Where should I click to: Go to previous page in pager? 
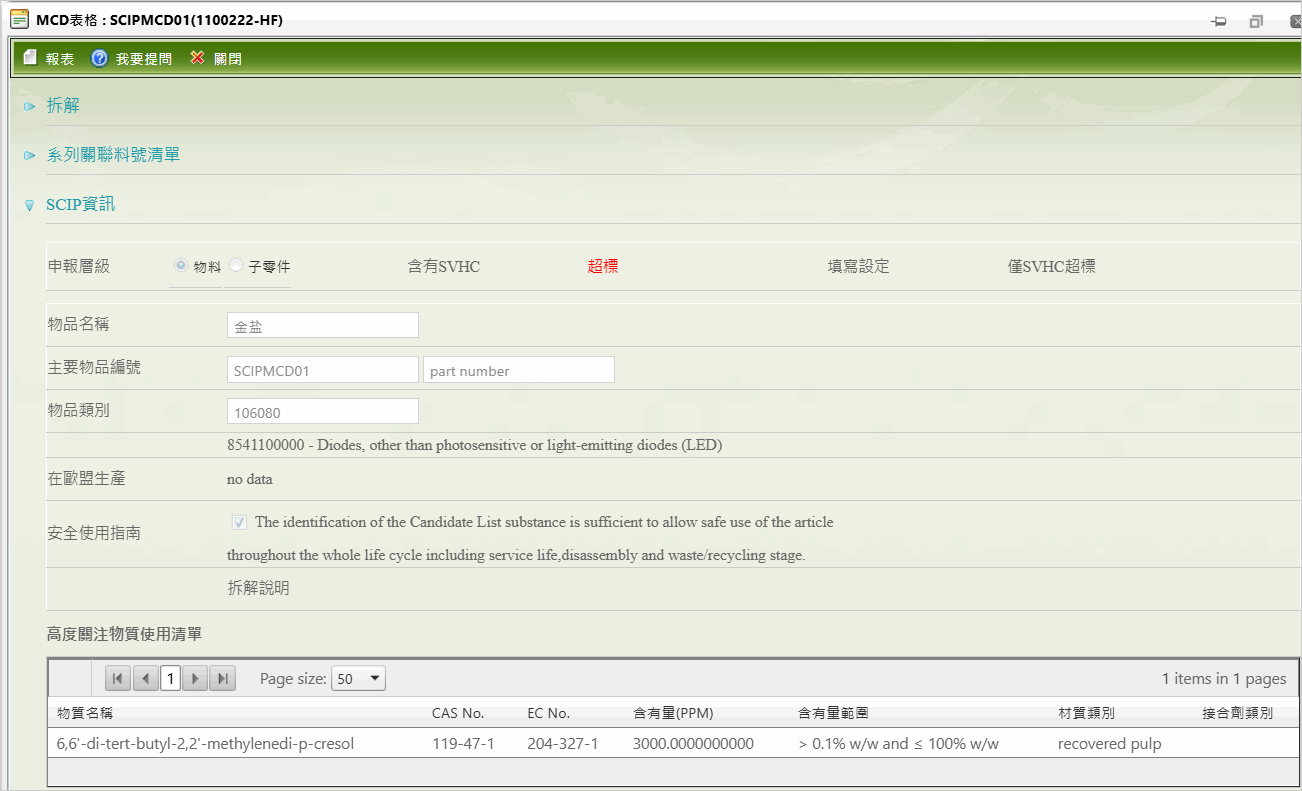point(145,678)
